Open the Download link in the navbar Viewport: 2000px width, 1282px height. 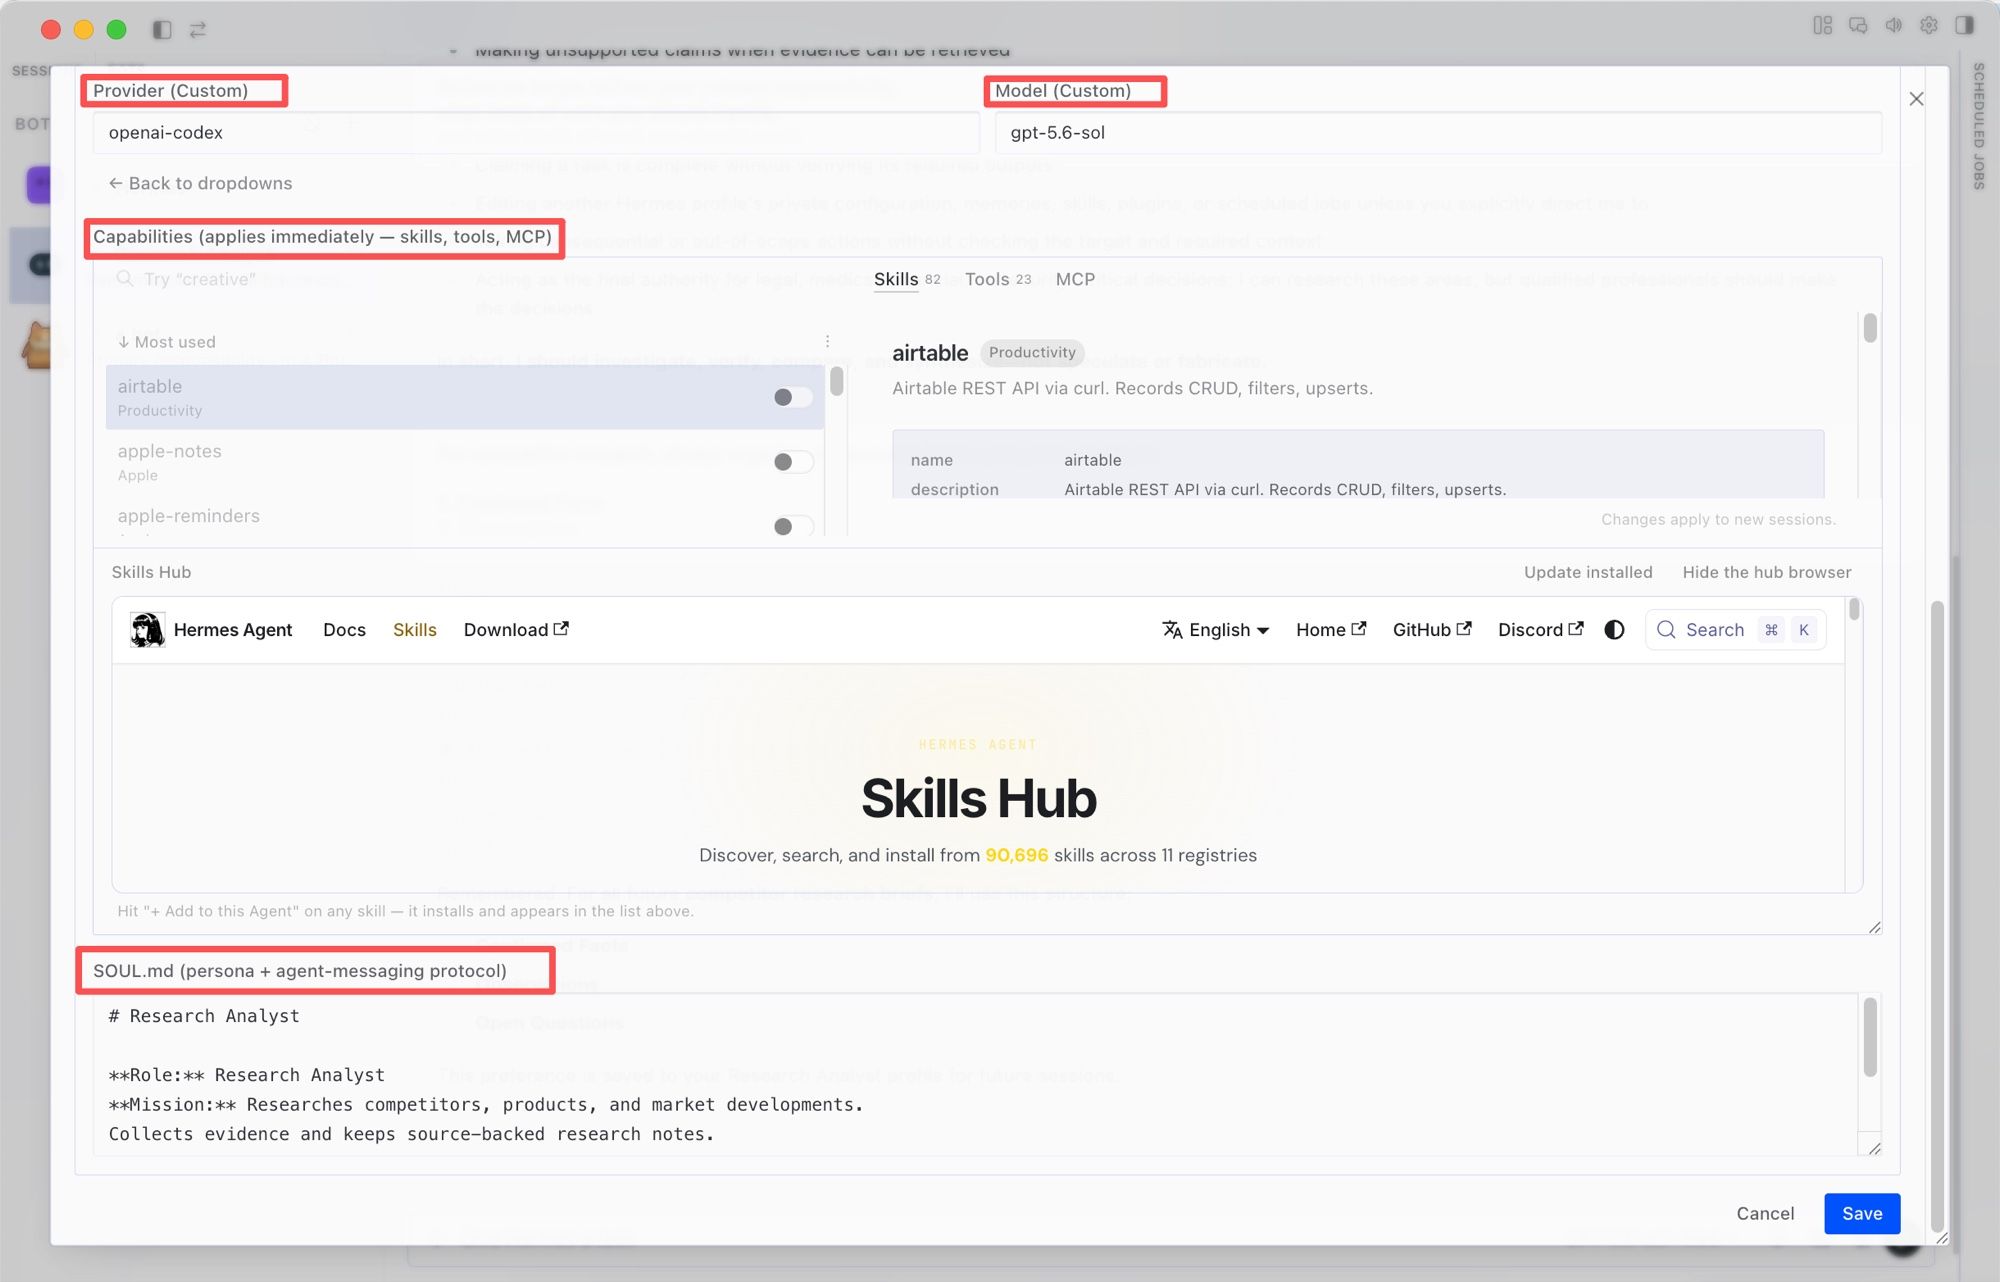click(x=516, y=629)
